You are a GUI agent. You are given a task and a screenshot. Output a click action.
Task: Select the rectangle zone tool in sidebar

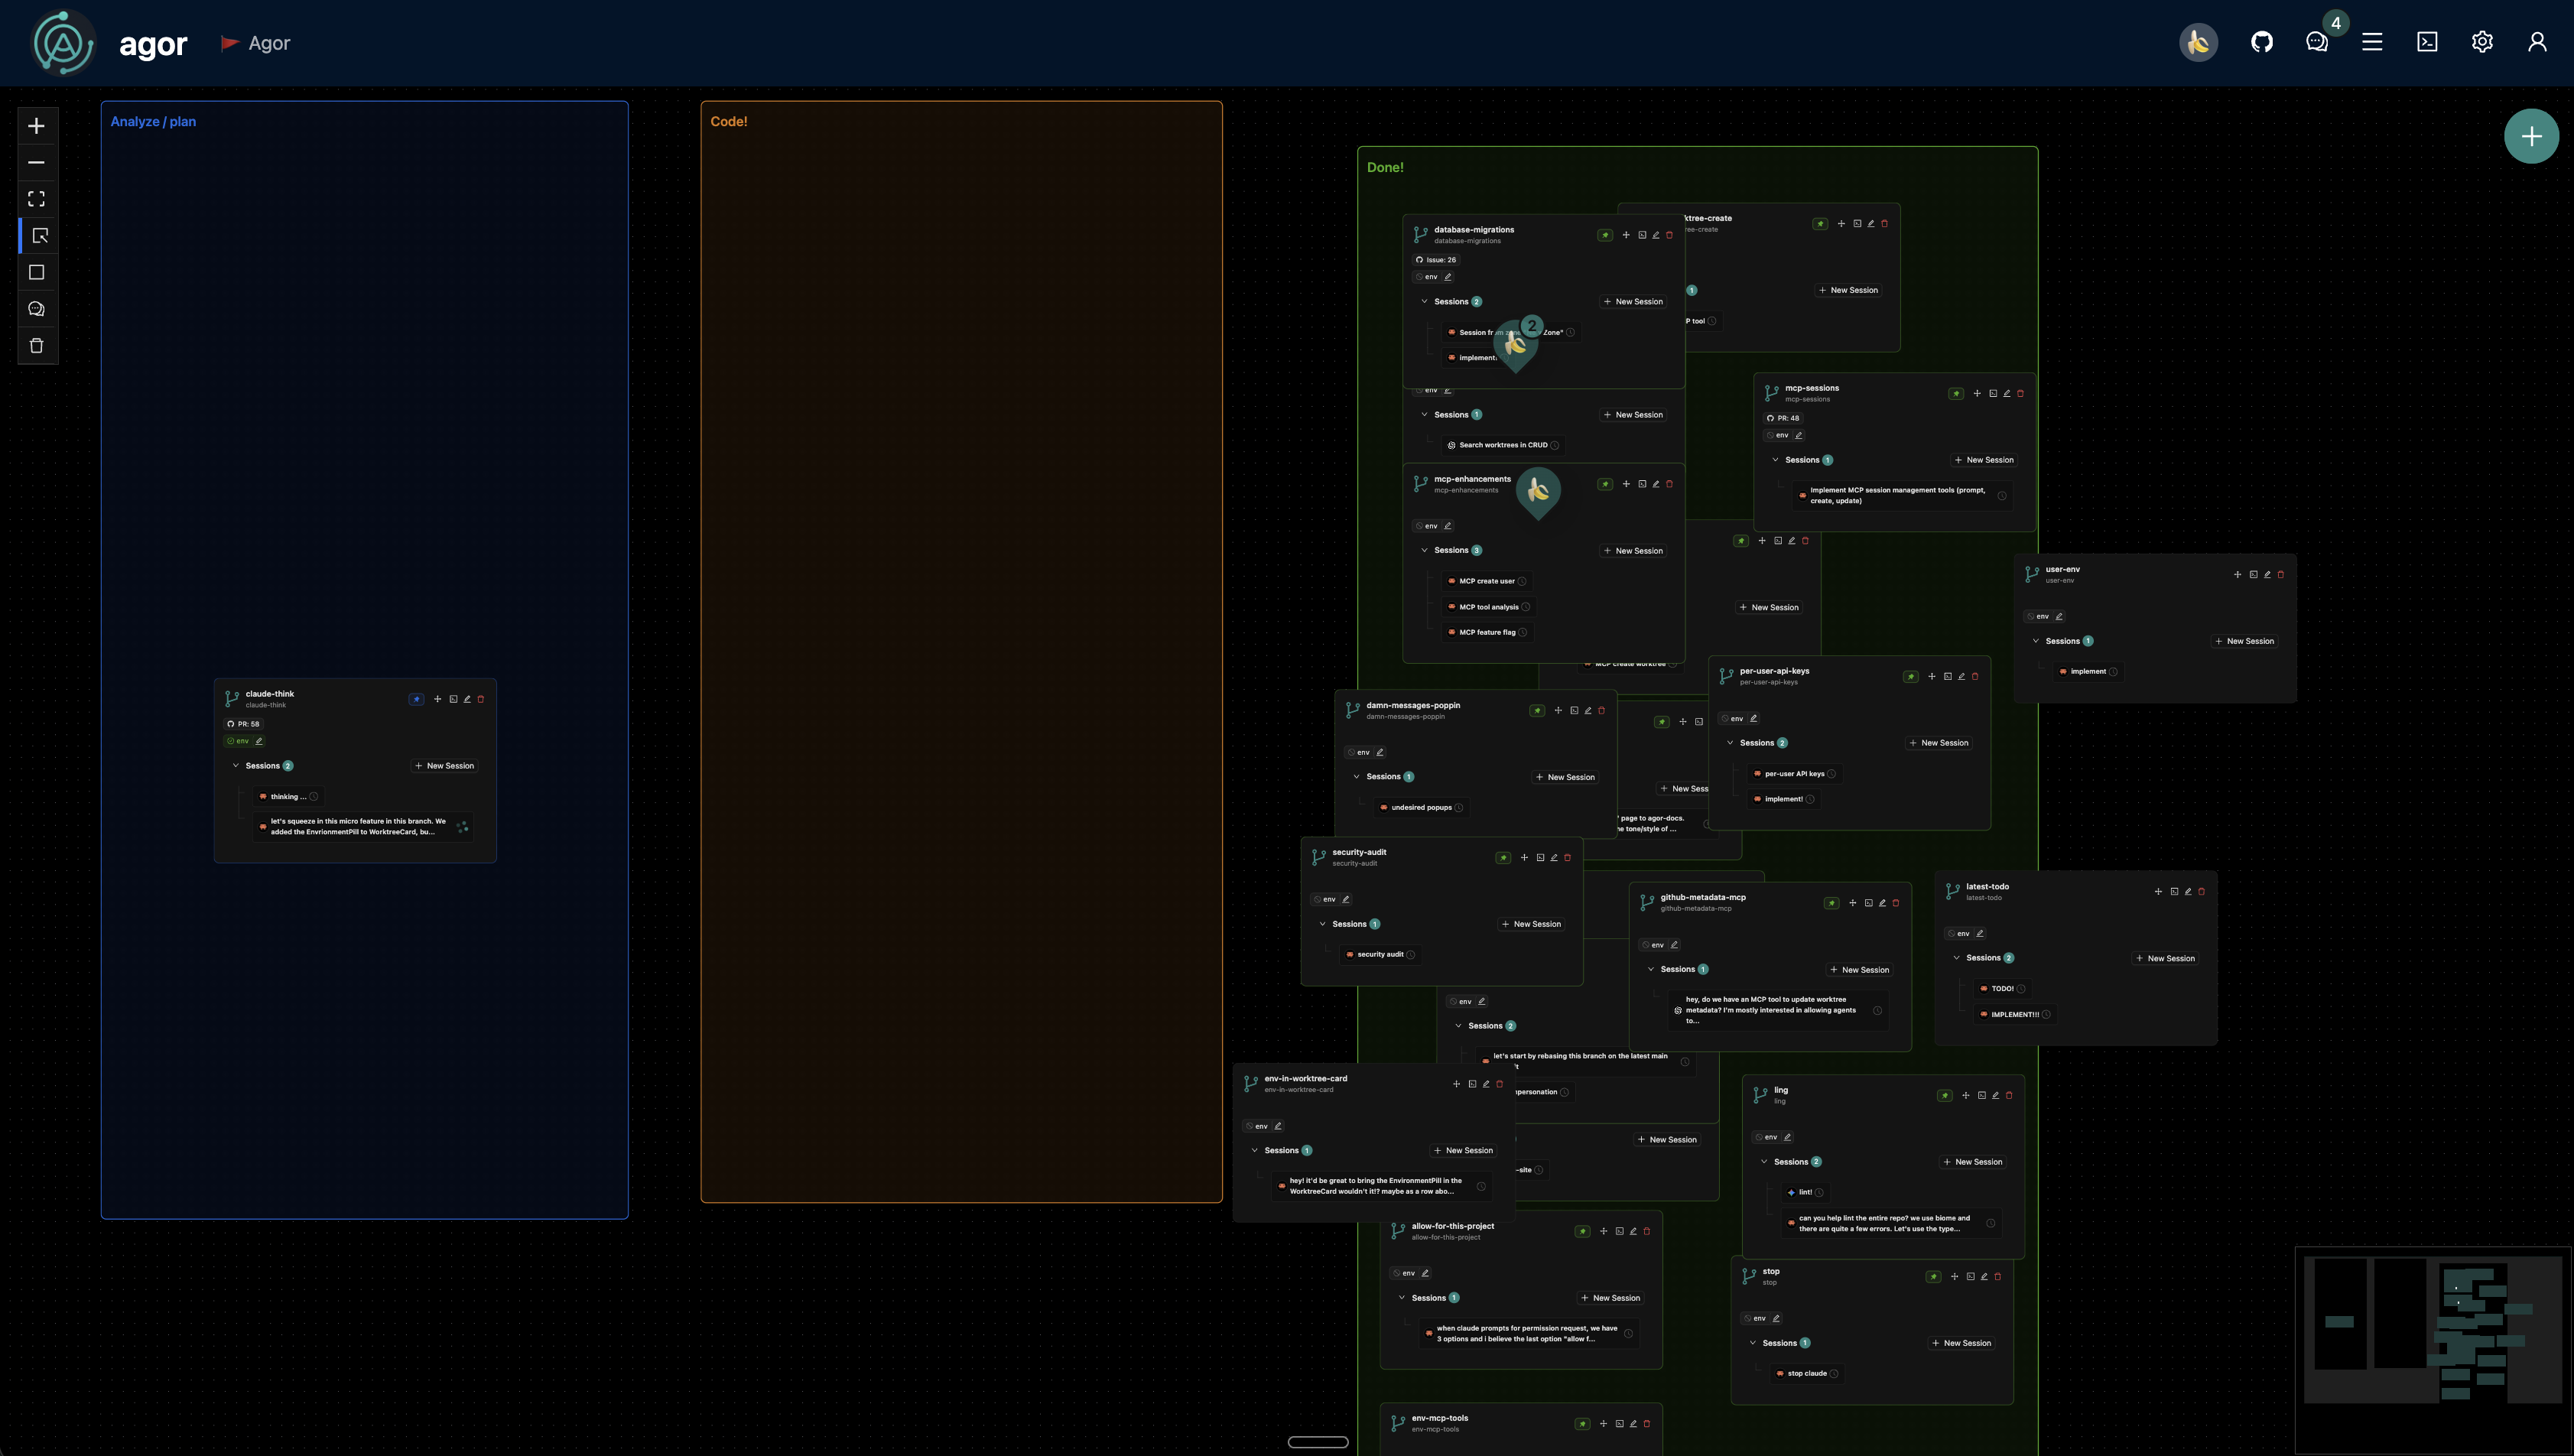[36, 271]
